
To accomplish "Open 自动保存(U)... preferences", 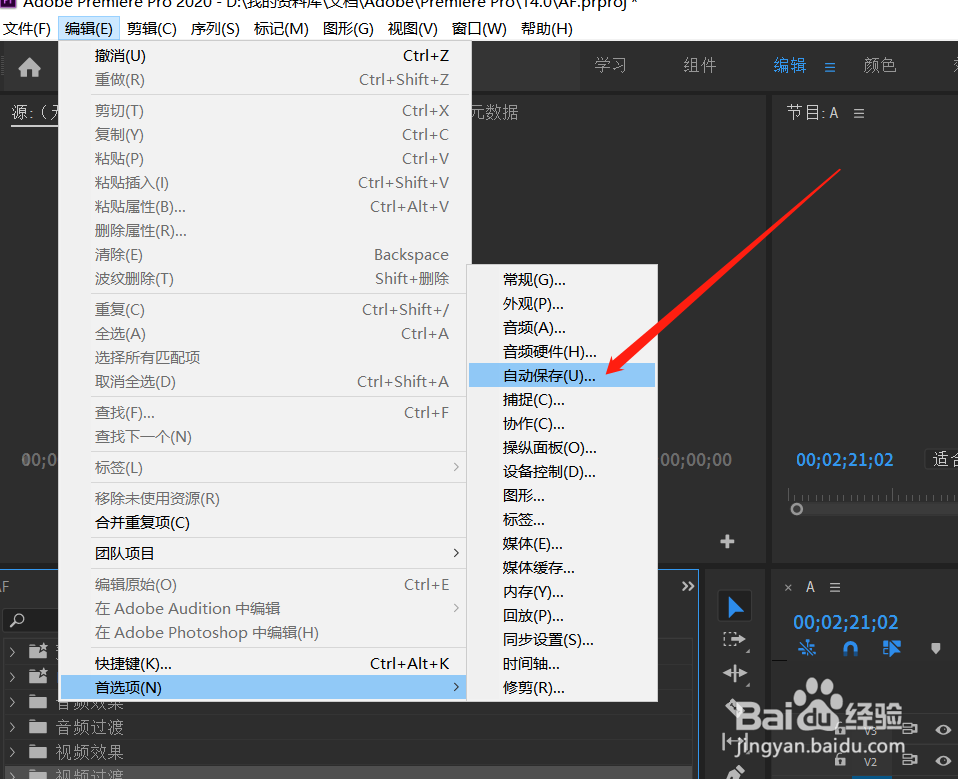I will (x=562, y=376).
